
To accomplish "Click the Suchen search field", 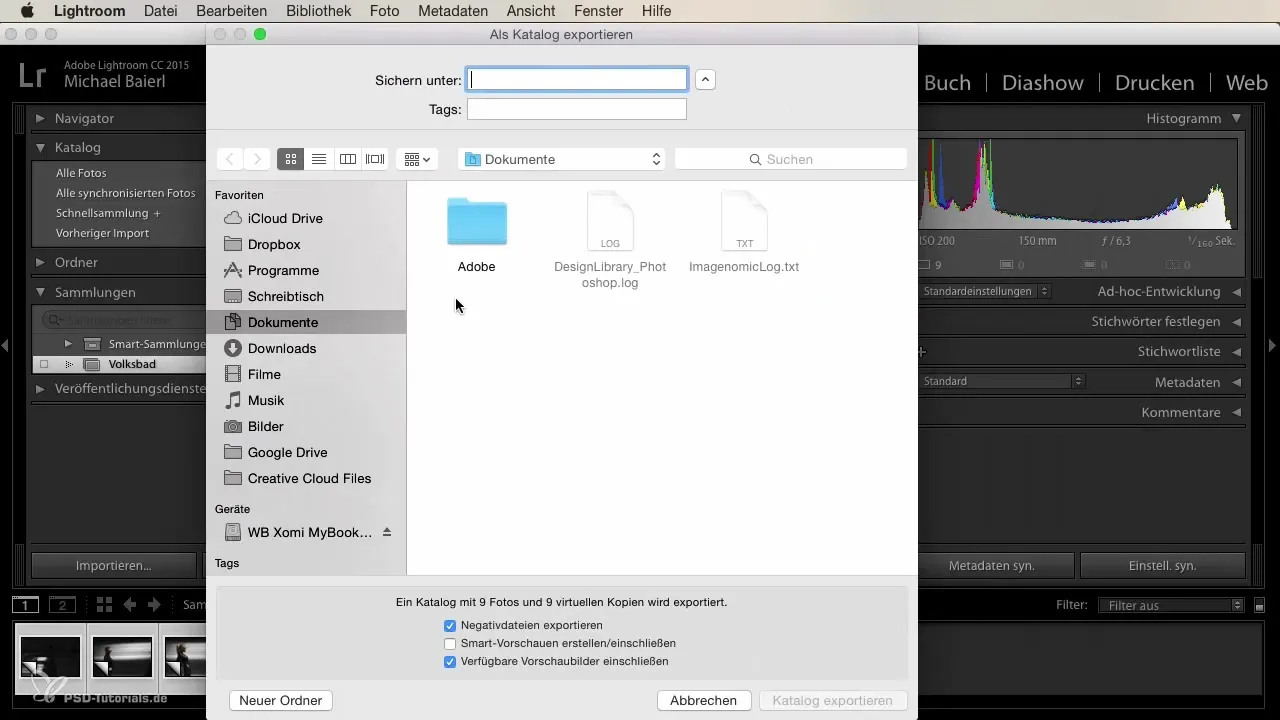I will (791, 159).
